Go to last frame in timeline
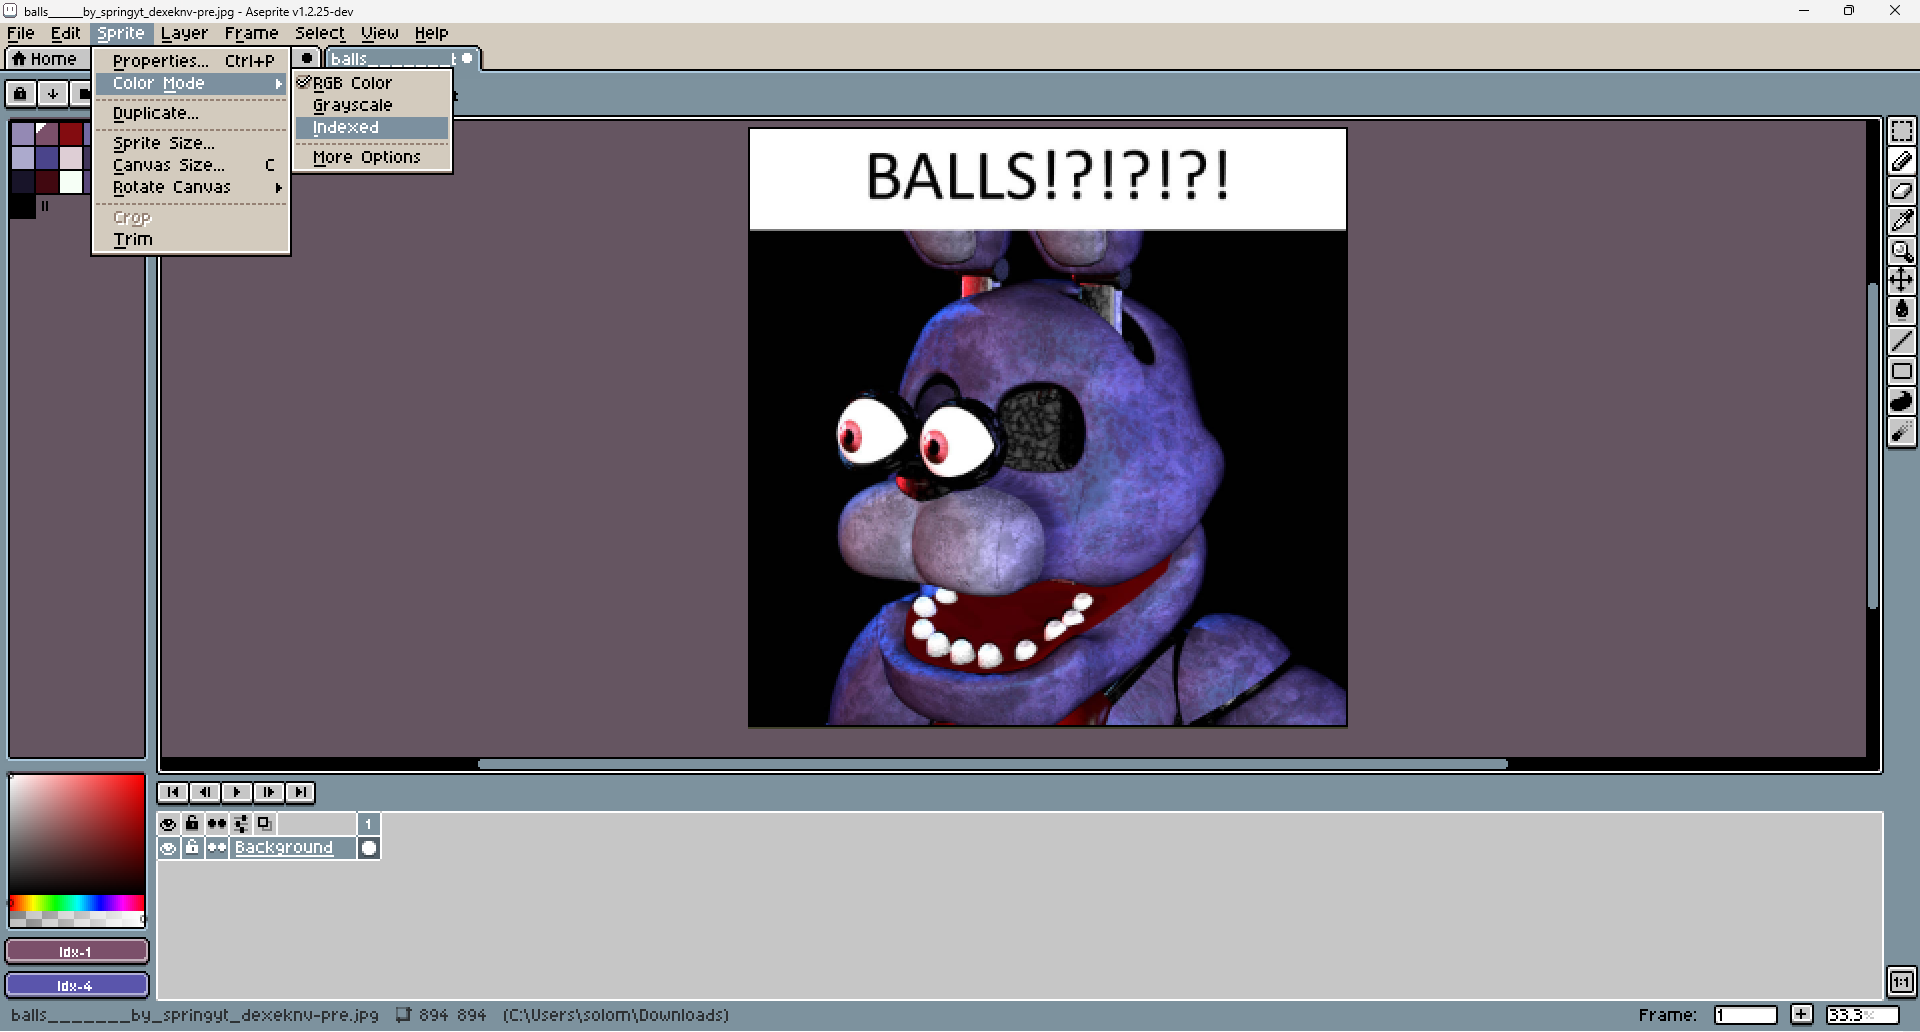Viewport: 1920px width, 1032px height. [300, 792]
